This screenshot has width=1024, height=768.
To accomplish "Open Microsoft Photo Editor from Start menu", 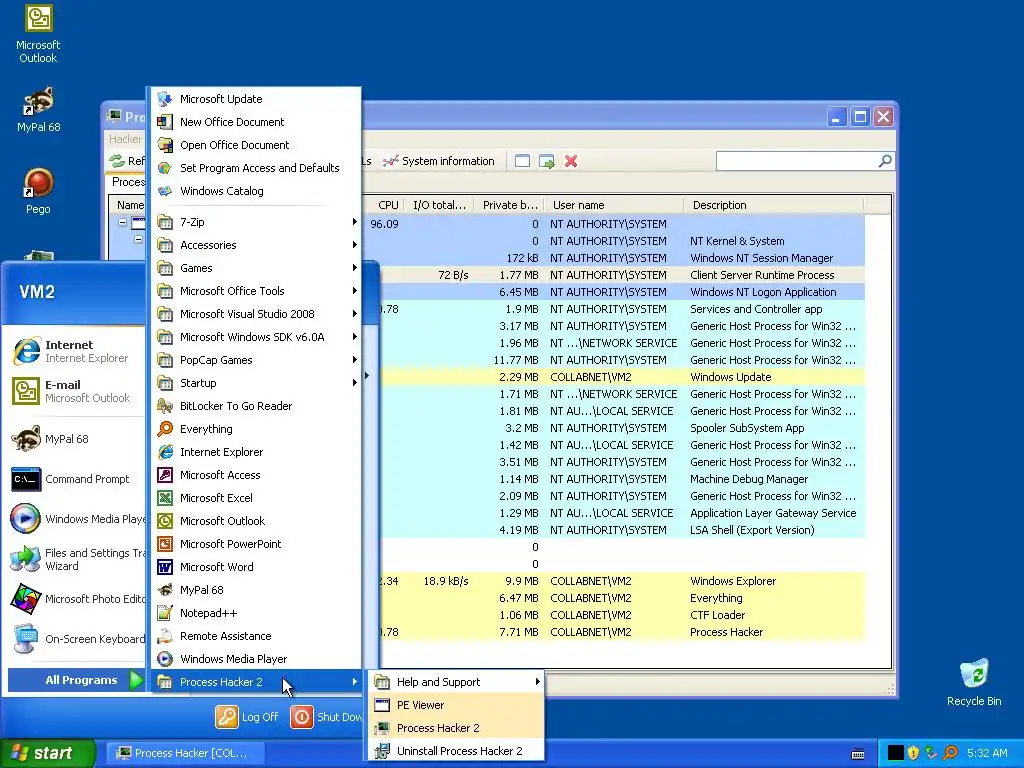I will click(76, 599).
